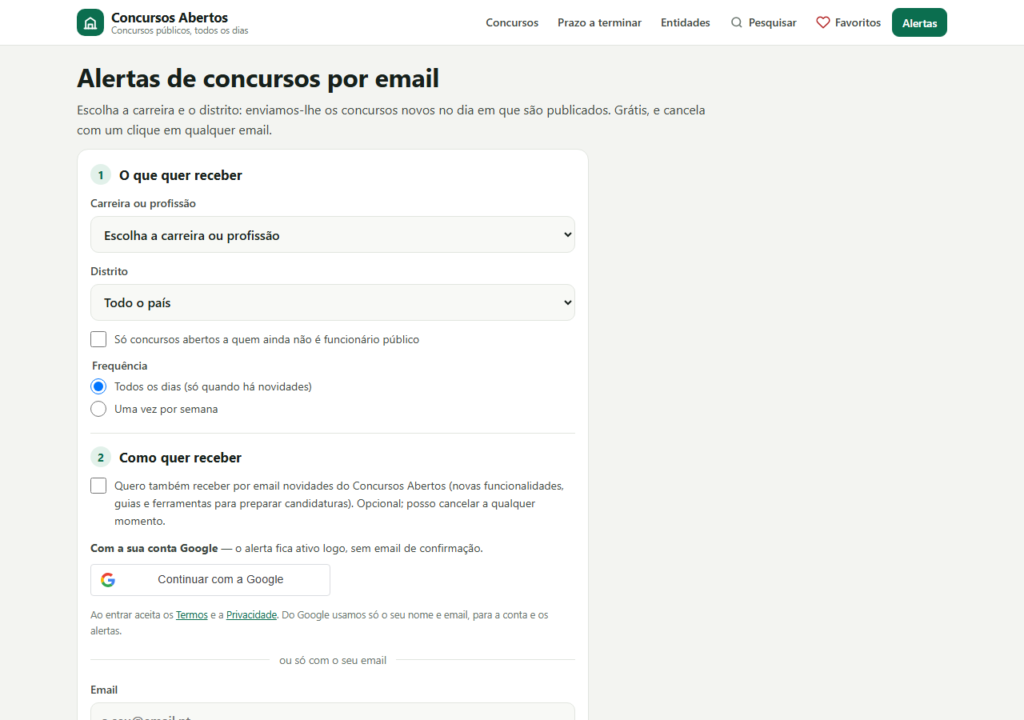
Task: Open the Prazo a terminar page
Action: pyautogui.click(x=600, y=23)
